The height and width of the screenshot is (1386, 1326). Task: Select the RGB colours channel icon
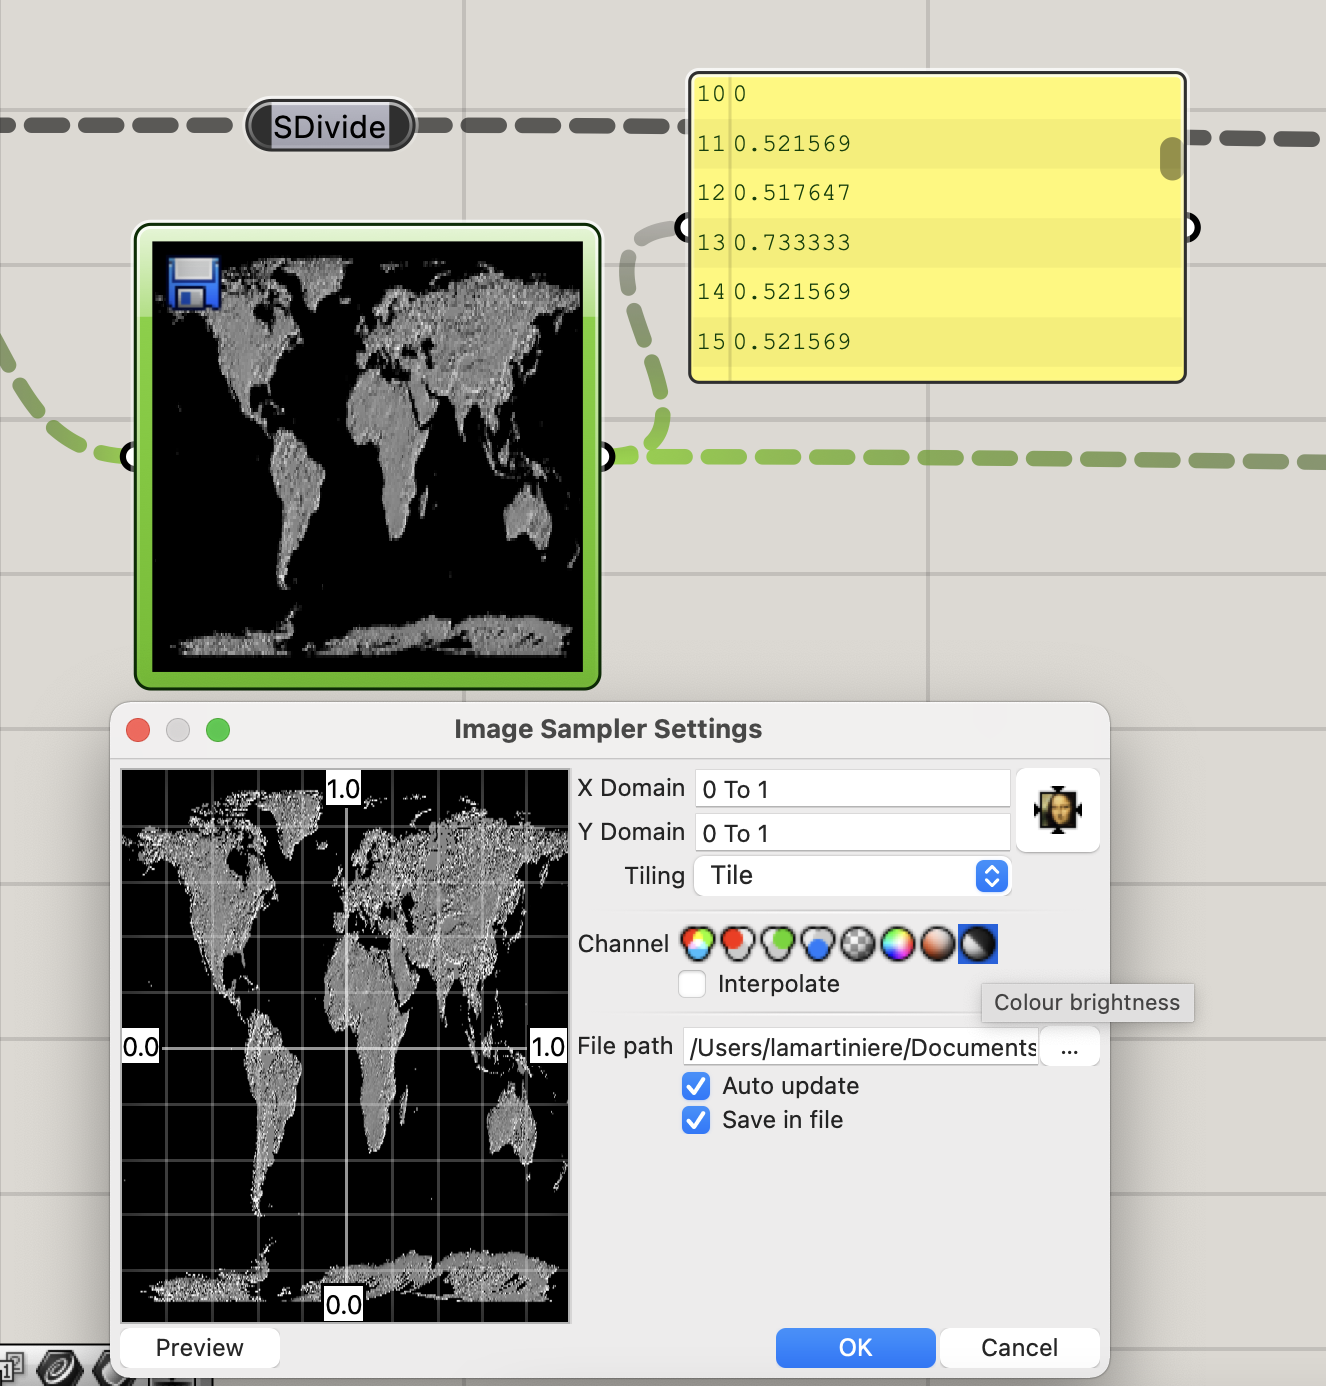[x=697, y=943]
